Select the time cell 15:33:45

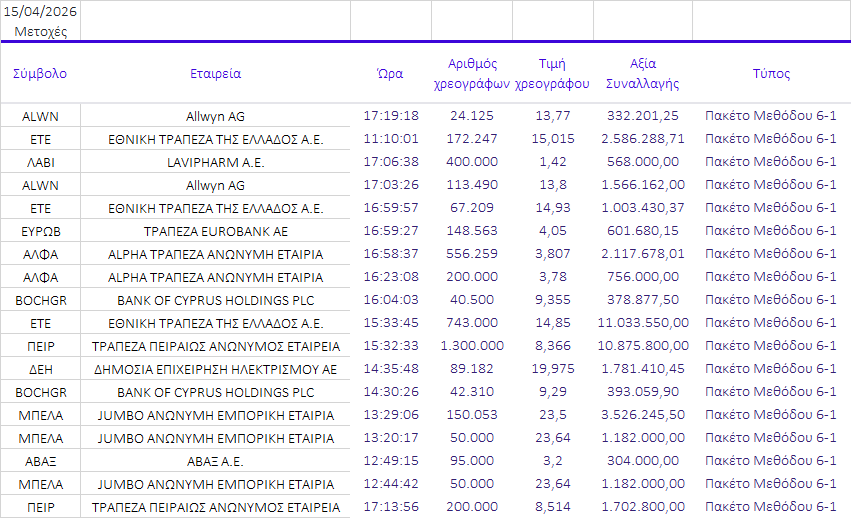(391, 323)
